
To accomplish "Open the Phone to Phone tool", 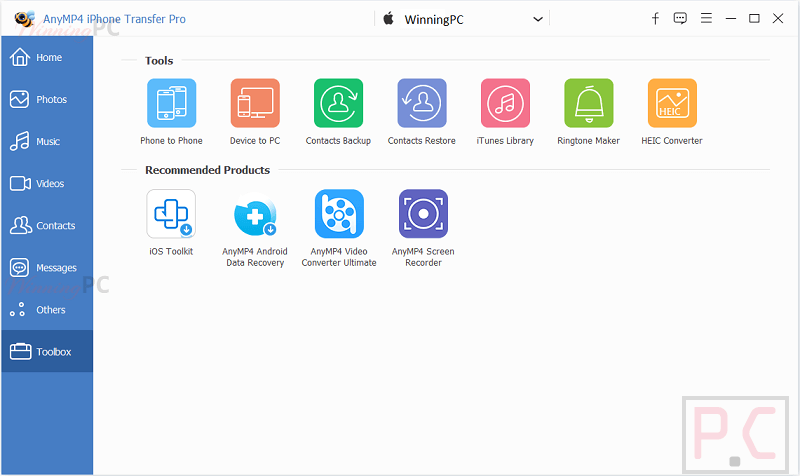I will (x=171, y=103).
